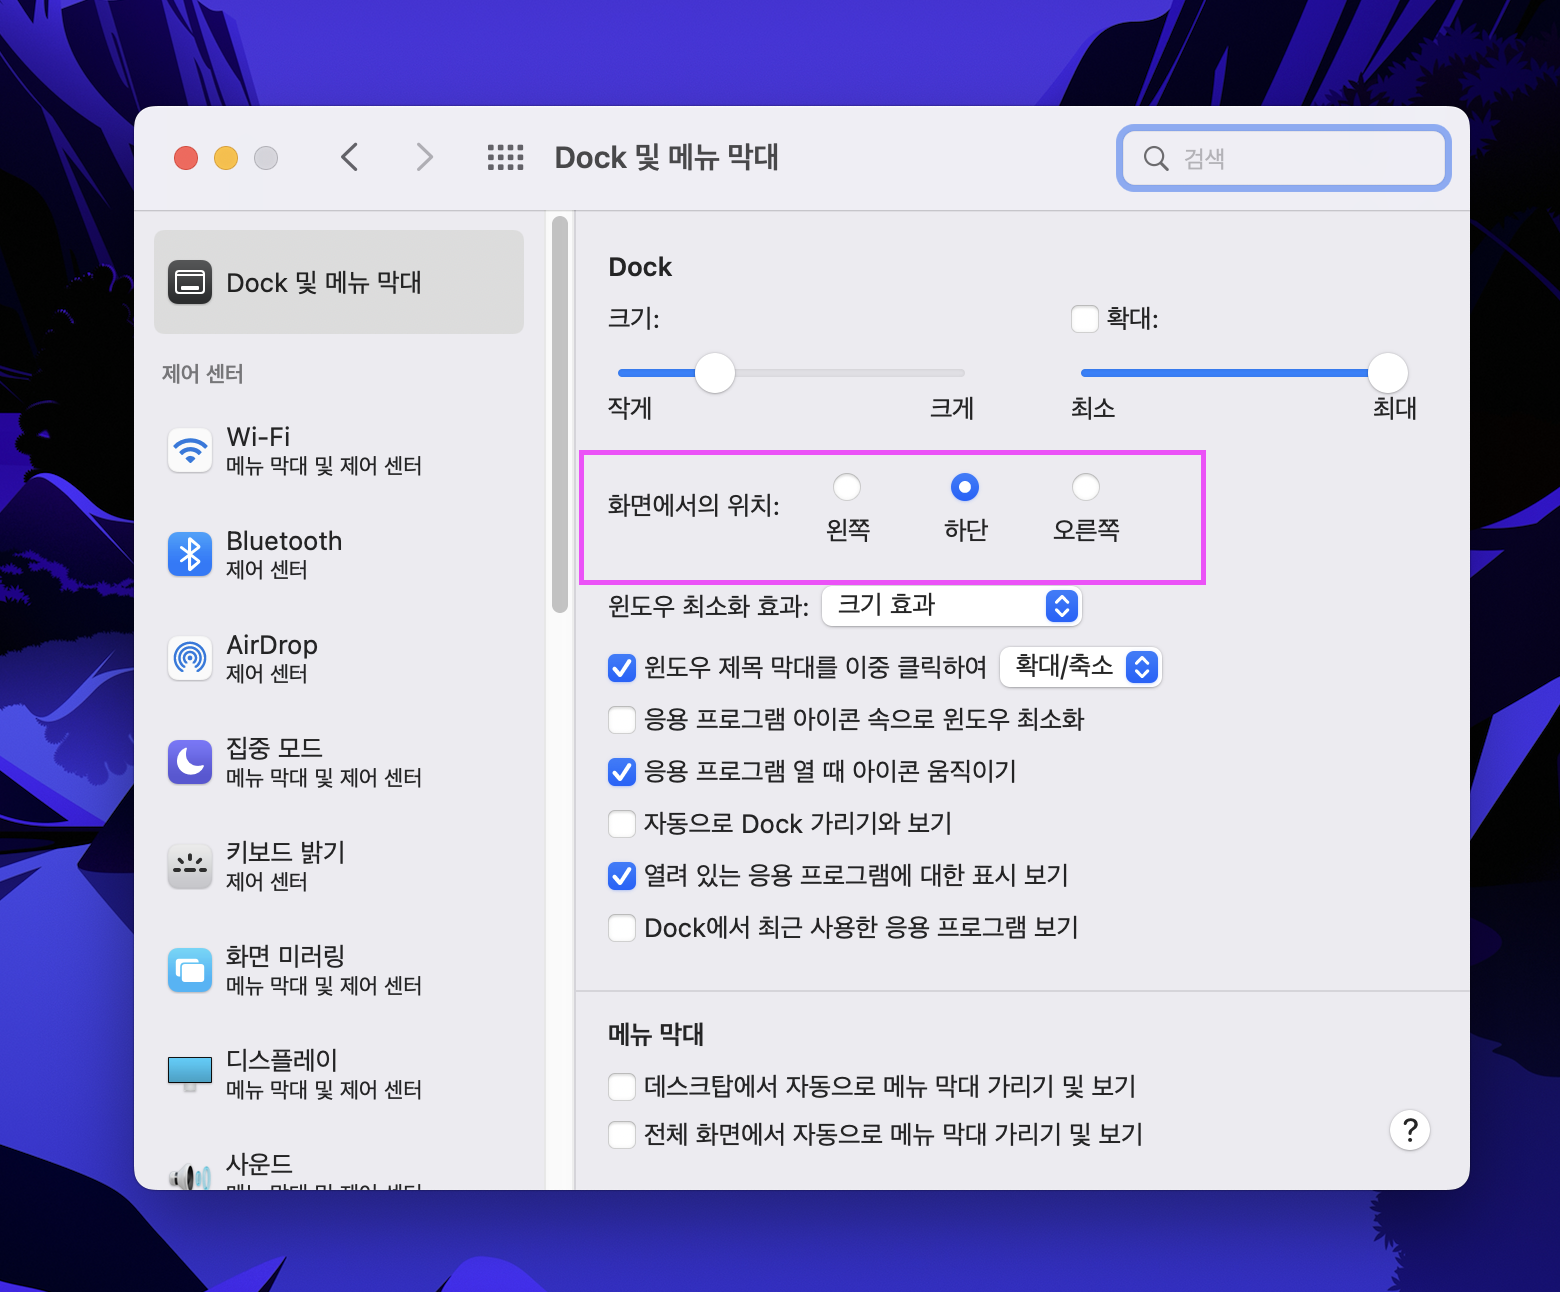This screenshot has width=1560, height=1292.
Task: Open the Bluetooth icon in sidebar
Action: coord(190,554)
